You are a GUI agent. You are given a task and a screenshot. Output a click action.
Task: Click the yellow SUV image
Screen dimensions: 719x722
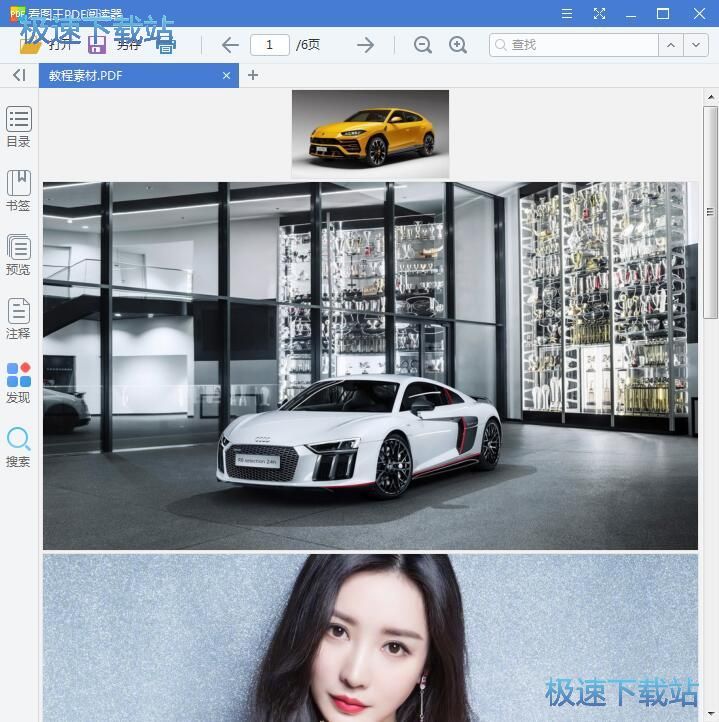(x=370, y=134)
